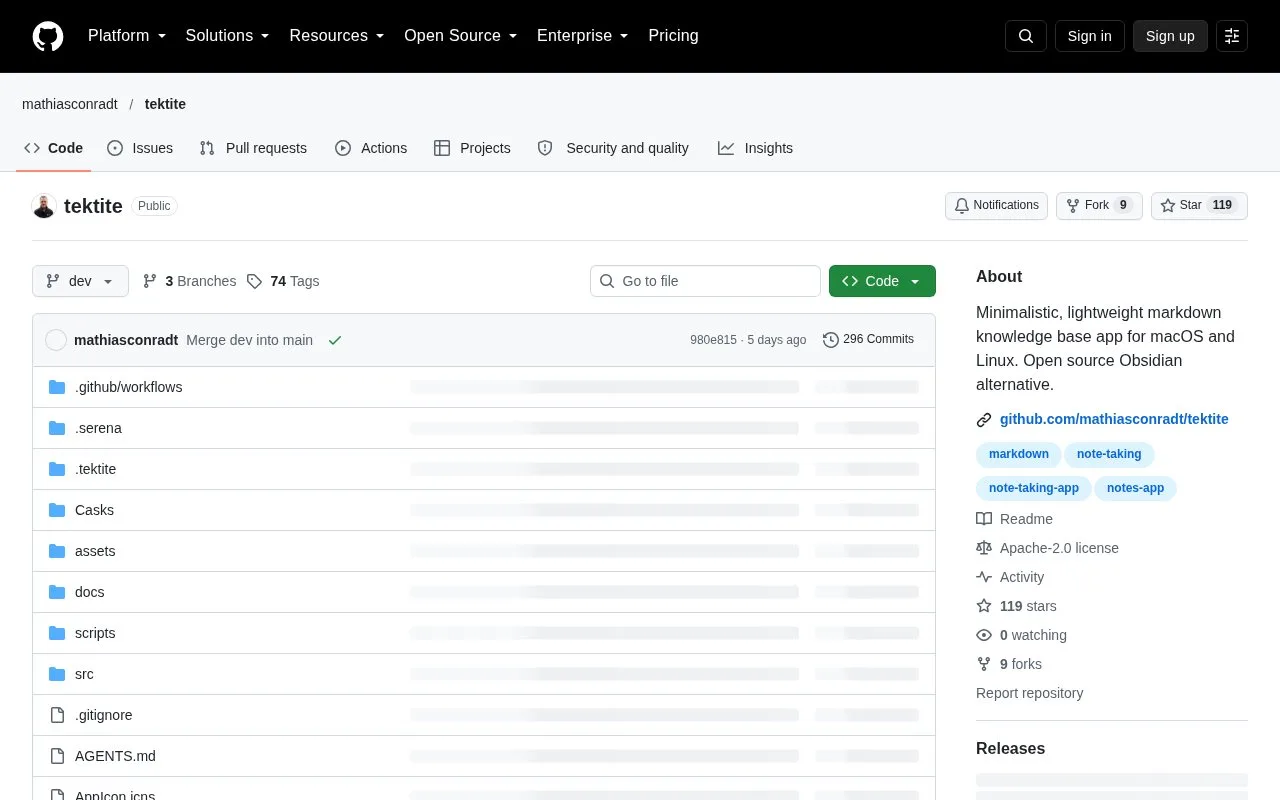The width and height of the screenshot is (1280, 800).
Task: Click the star icon beside 119 stars
Action: pos(984,606)
